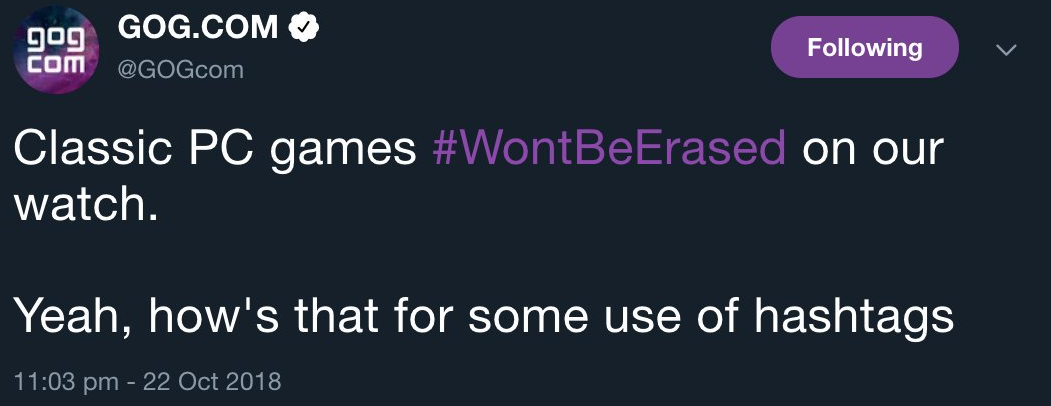
Task: Toggle the Following button
Action: pyautogui.click(x=864, y=47)
